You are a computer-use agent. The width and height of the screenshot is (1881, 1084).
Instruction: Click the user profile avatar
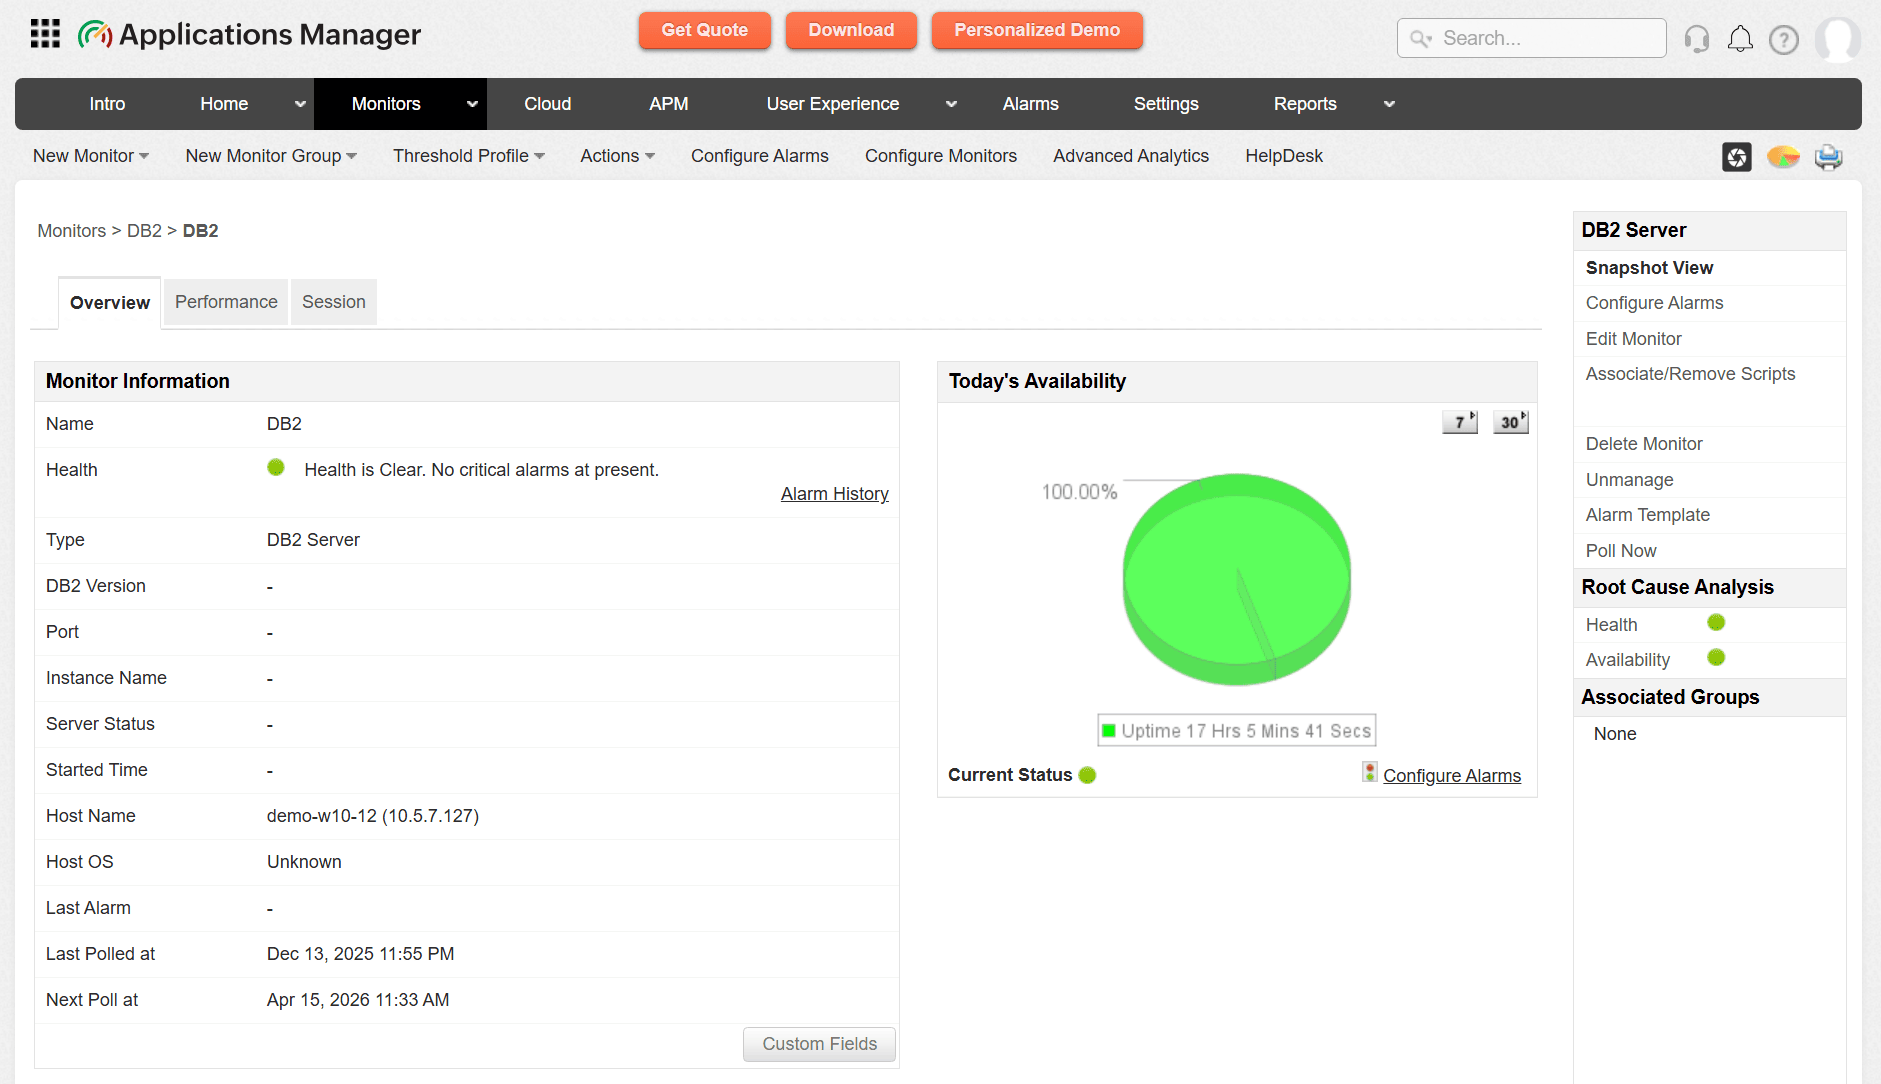coord(1839,39)
